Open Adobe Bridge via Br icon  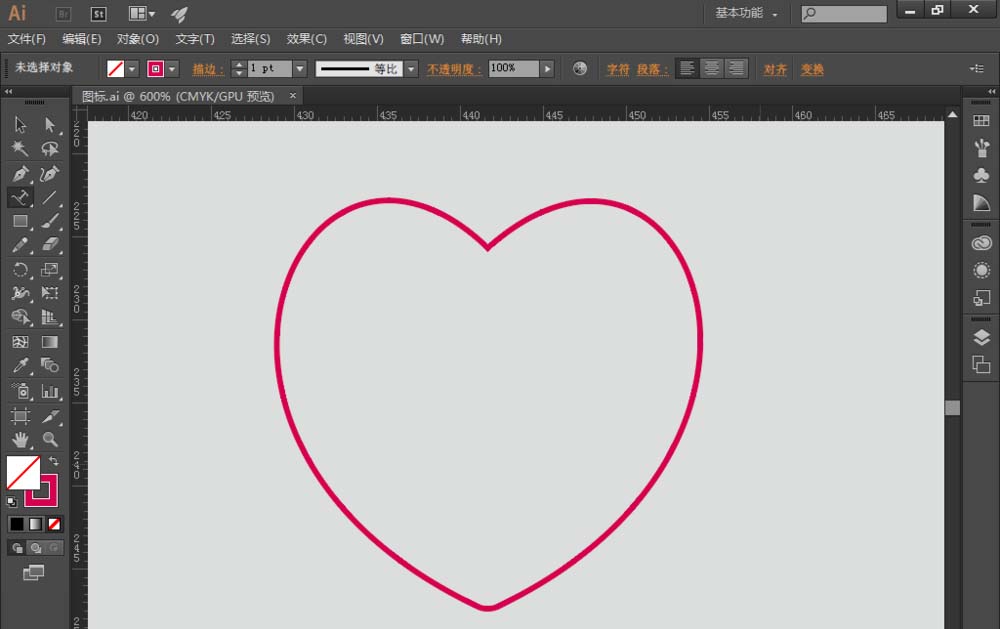coord(63,13)
